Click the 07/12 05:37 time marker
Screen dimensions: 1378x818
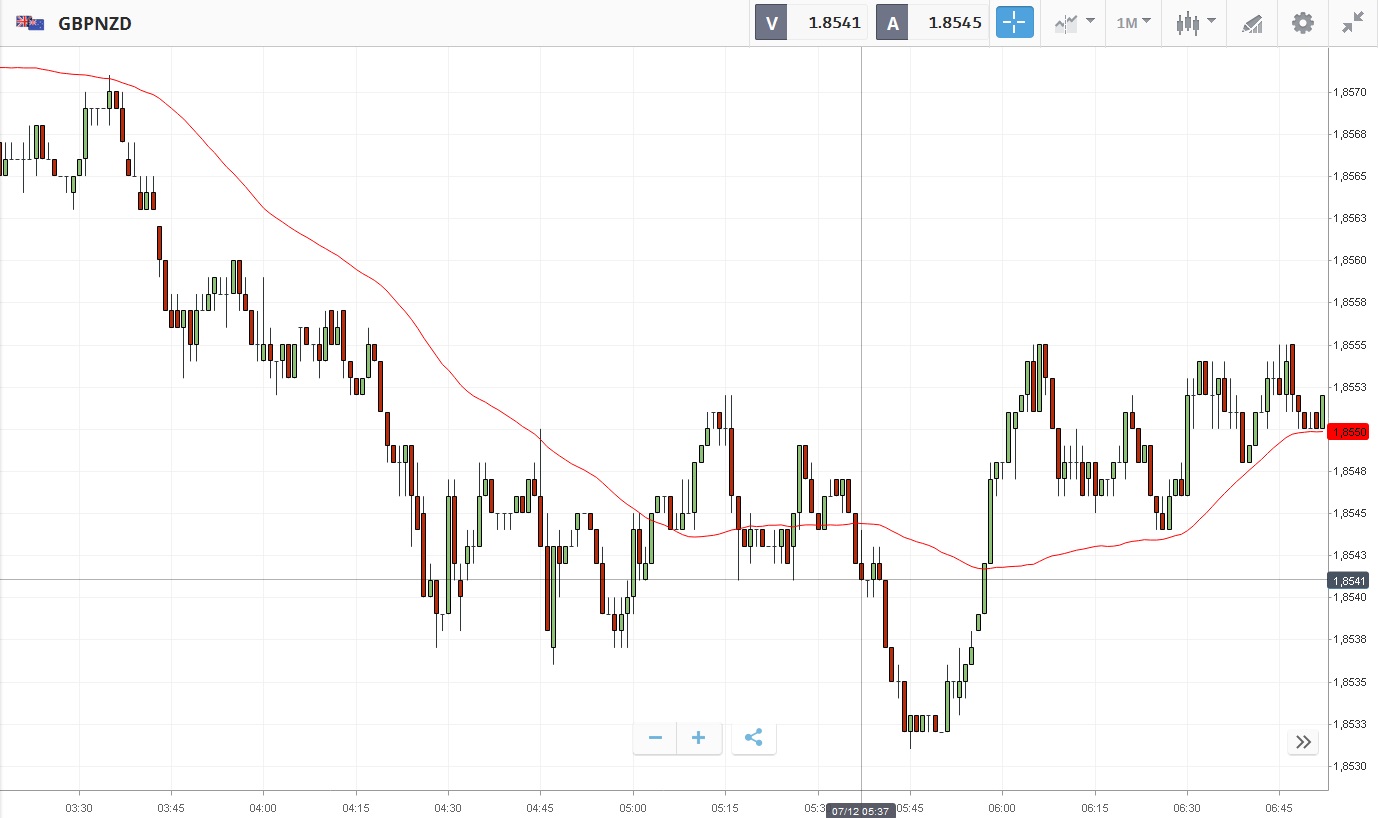[861, 810]
